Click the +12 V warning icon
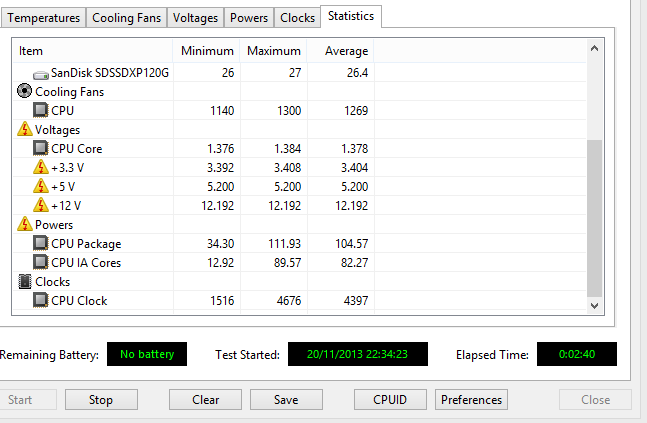Screen dimensions: 647x423 coord(41,206)
